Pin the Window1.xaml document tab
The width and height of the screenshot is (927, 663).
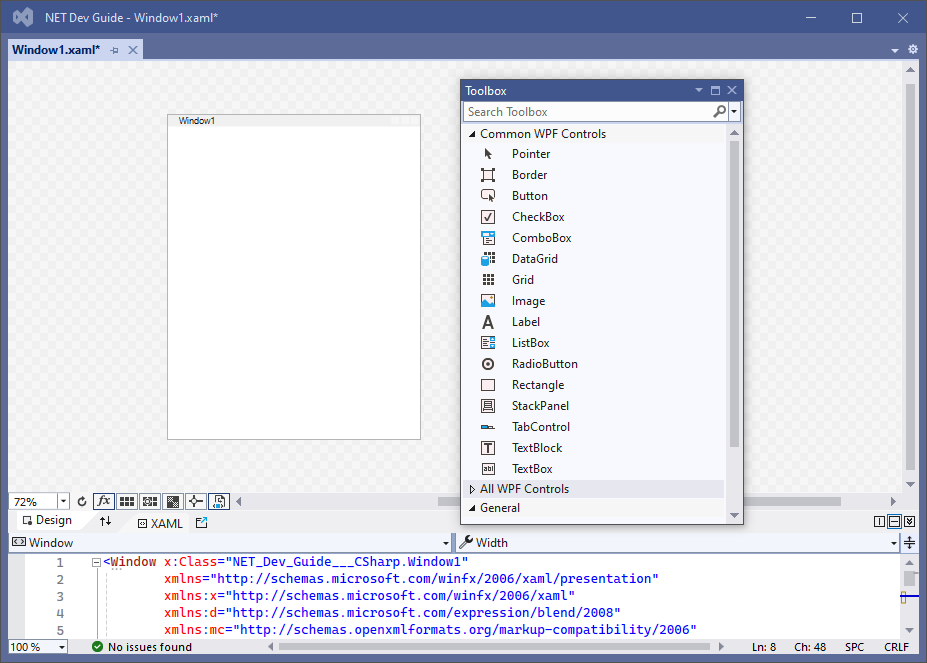[x=115, y=50]
